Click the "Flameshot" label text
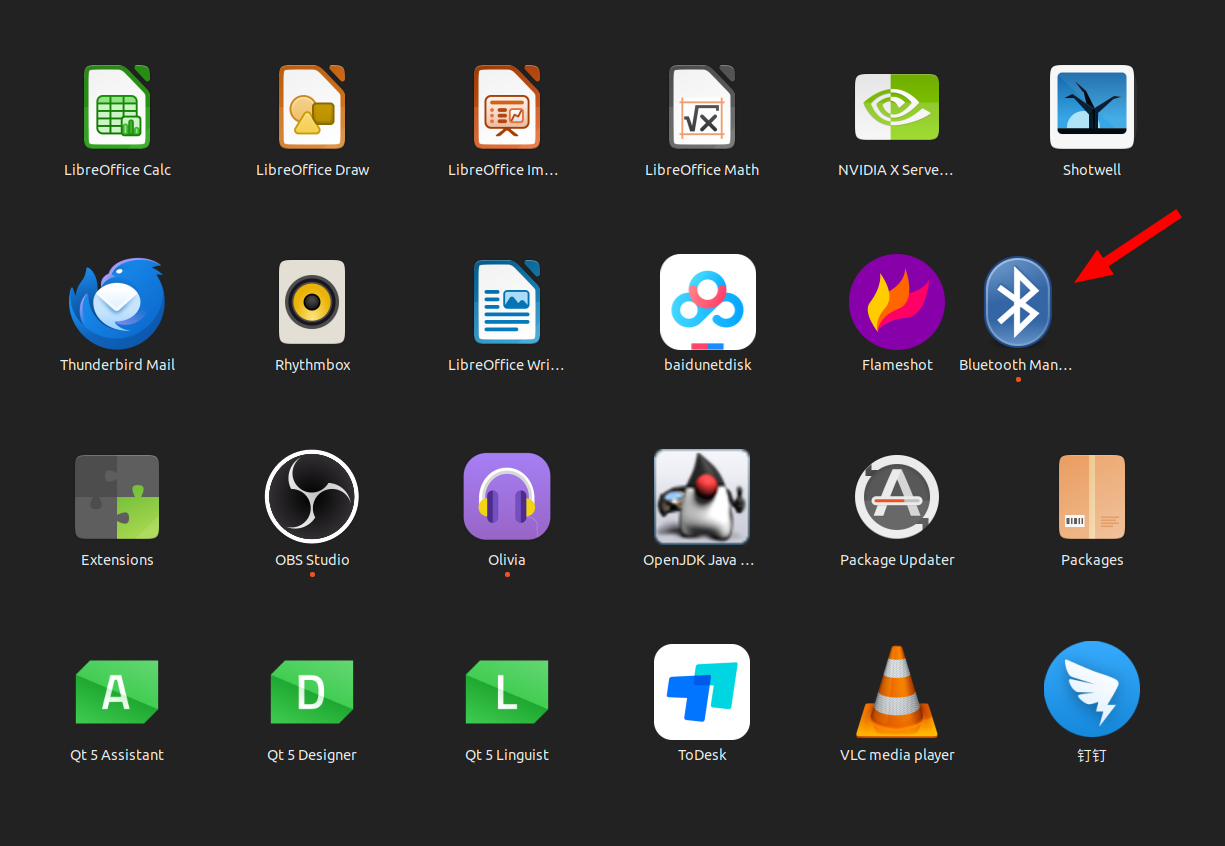 897,365
